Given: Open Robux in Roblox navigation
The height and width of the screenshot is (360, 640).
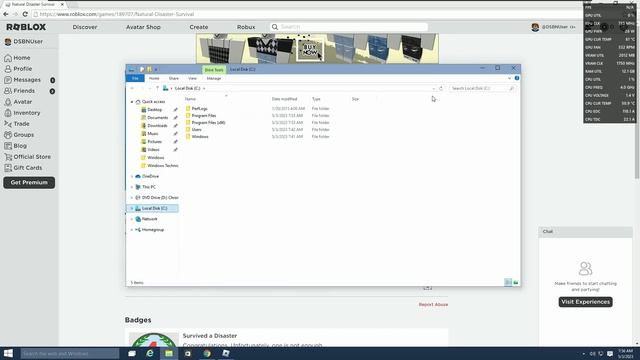Looking at the screenshot, I should 246,27.
